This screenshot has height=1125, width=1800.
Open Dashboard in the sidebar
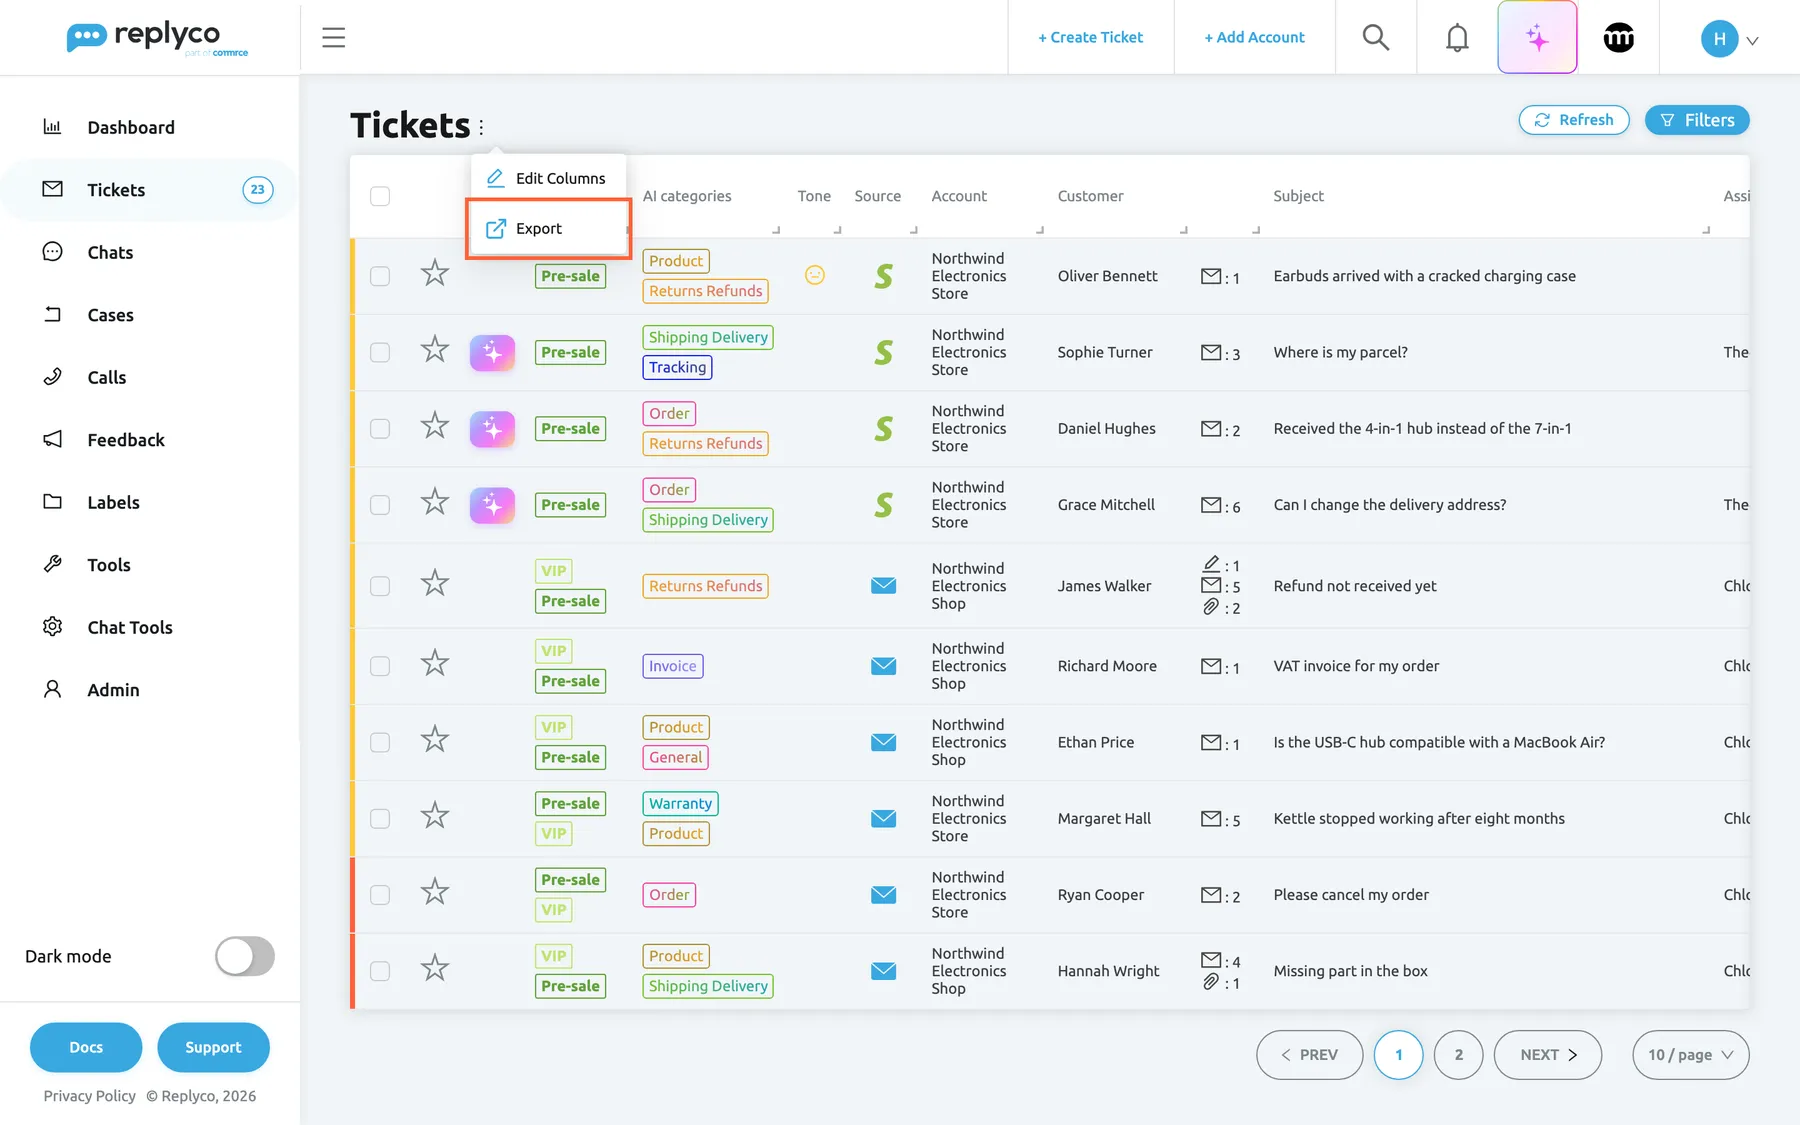click(x=131, y=127)
